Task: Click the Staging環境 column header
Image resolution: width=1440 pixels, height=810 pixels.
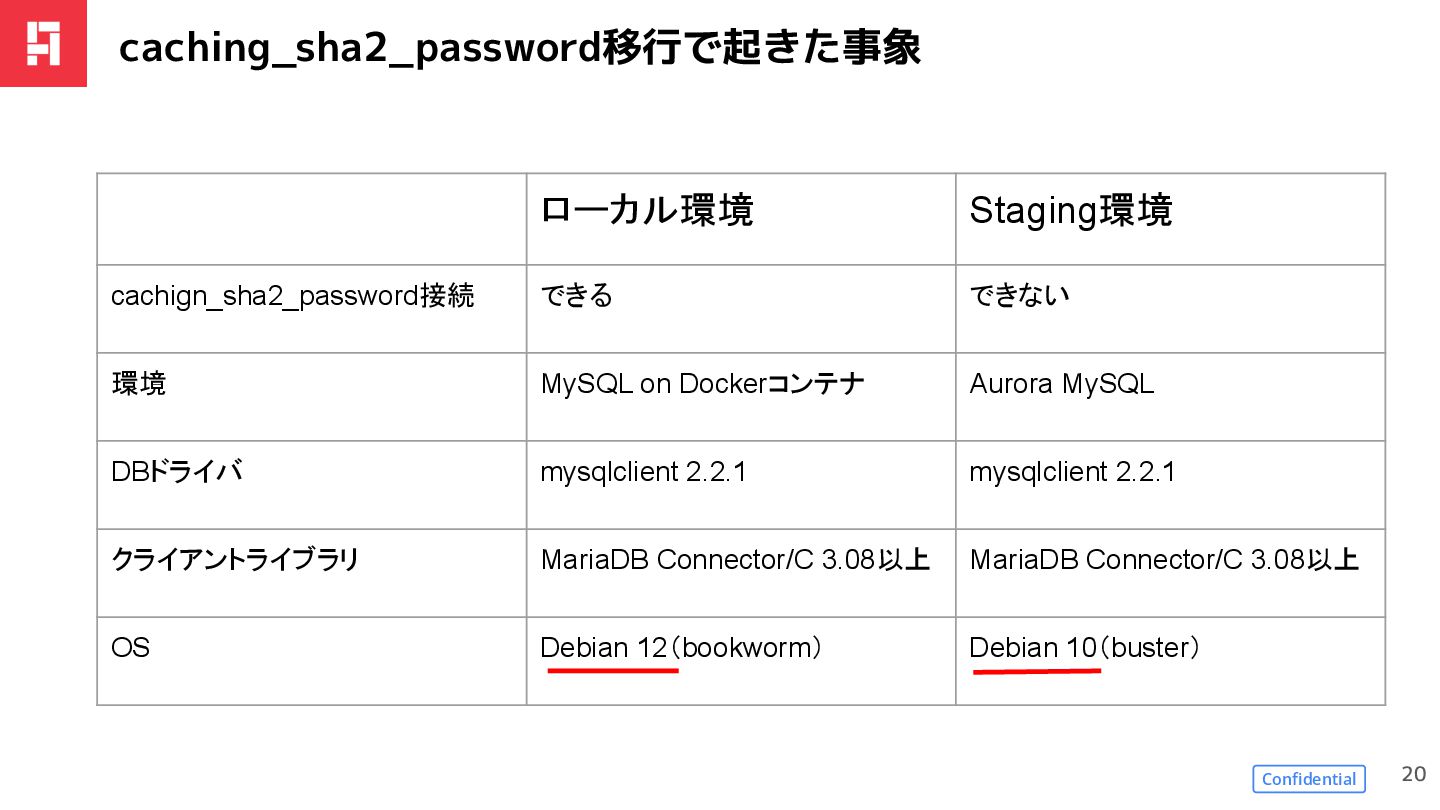Action: click(1070, 211)
